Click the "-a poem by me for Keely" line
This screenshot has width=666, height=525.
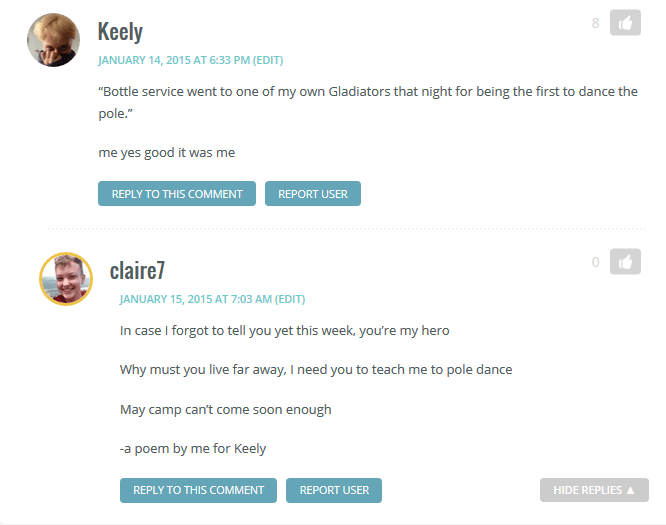coord(193,448)
